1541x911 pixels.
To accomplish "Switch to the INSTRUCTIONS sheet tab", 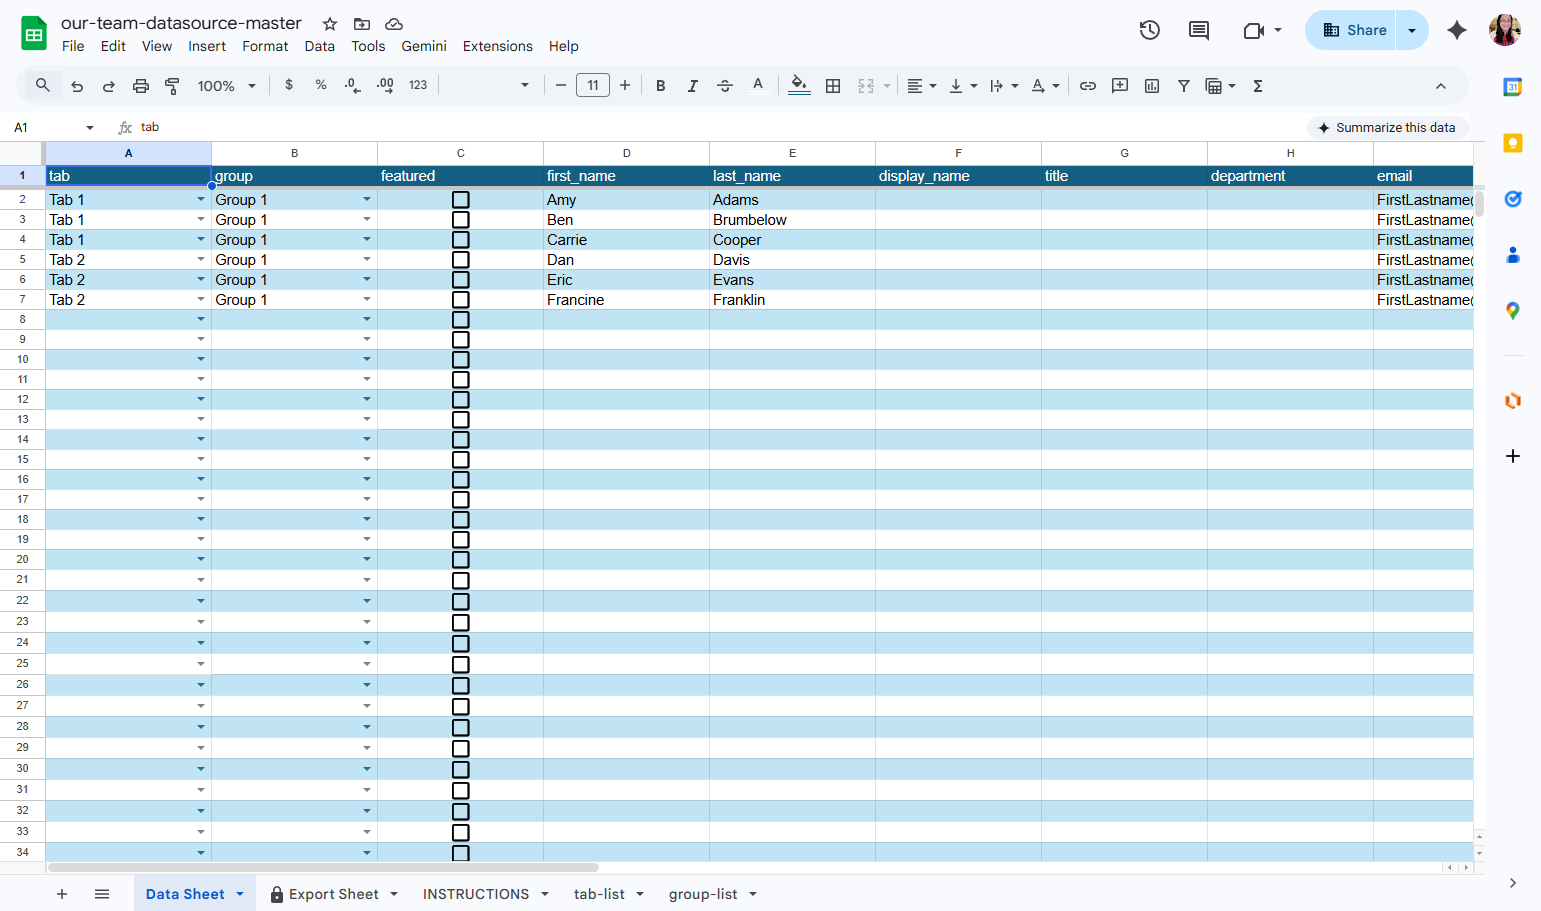I will (476, 894).
